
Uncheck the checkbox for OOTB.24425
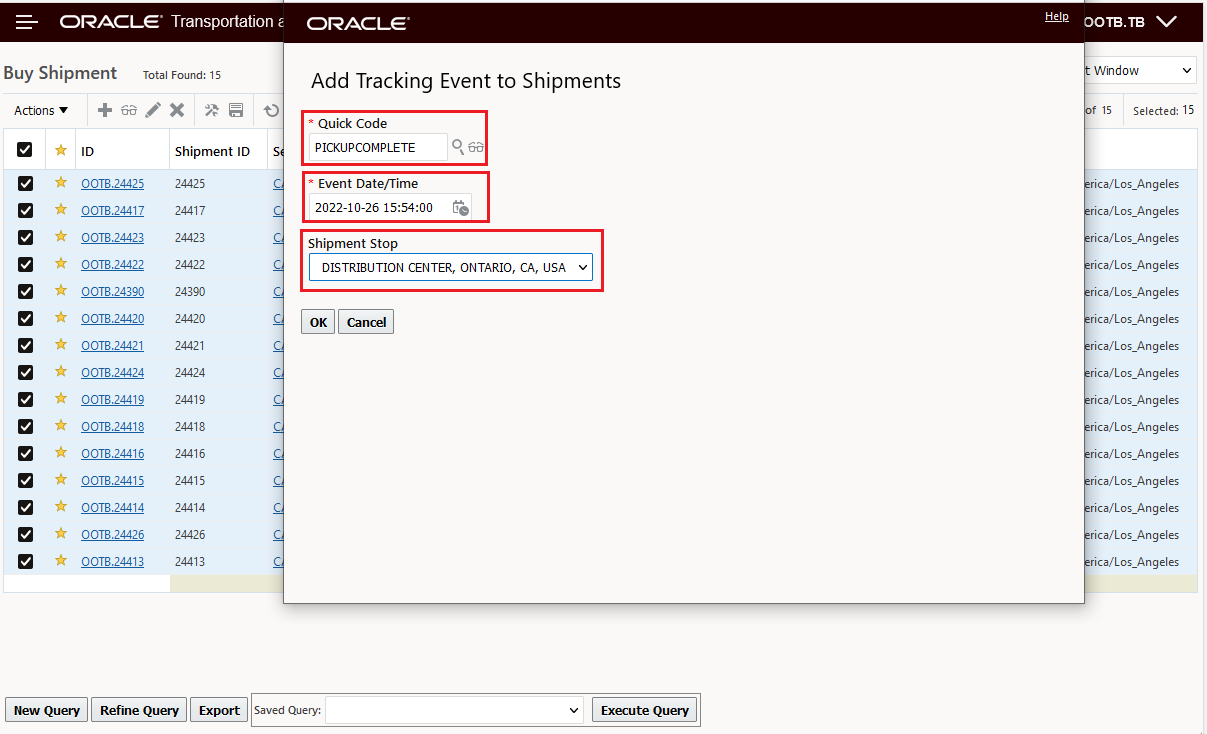pyautogui.click(x=25, y=183)
